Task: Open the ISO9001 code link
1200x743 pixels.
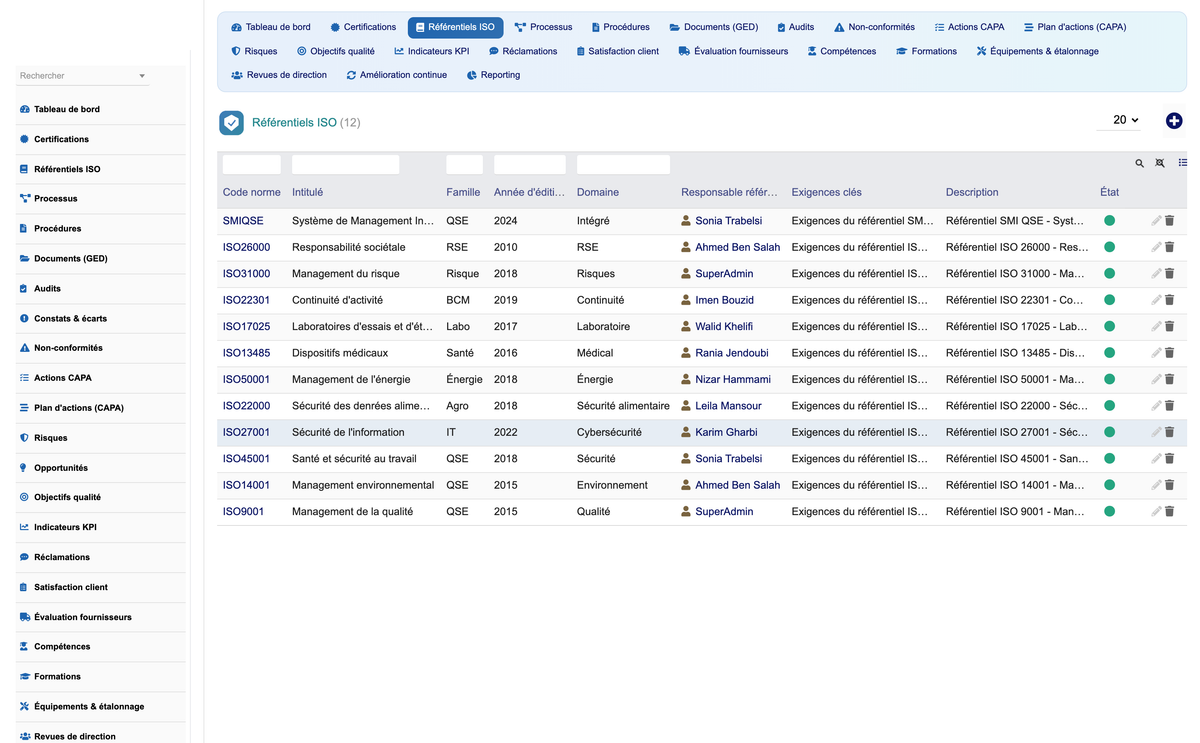Action: (x=243, y=512)
